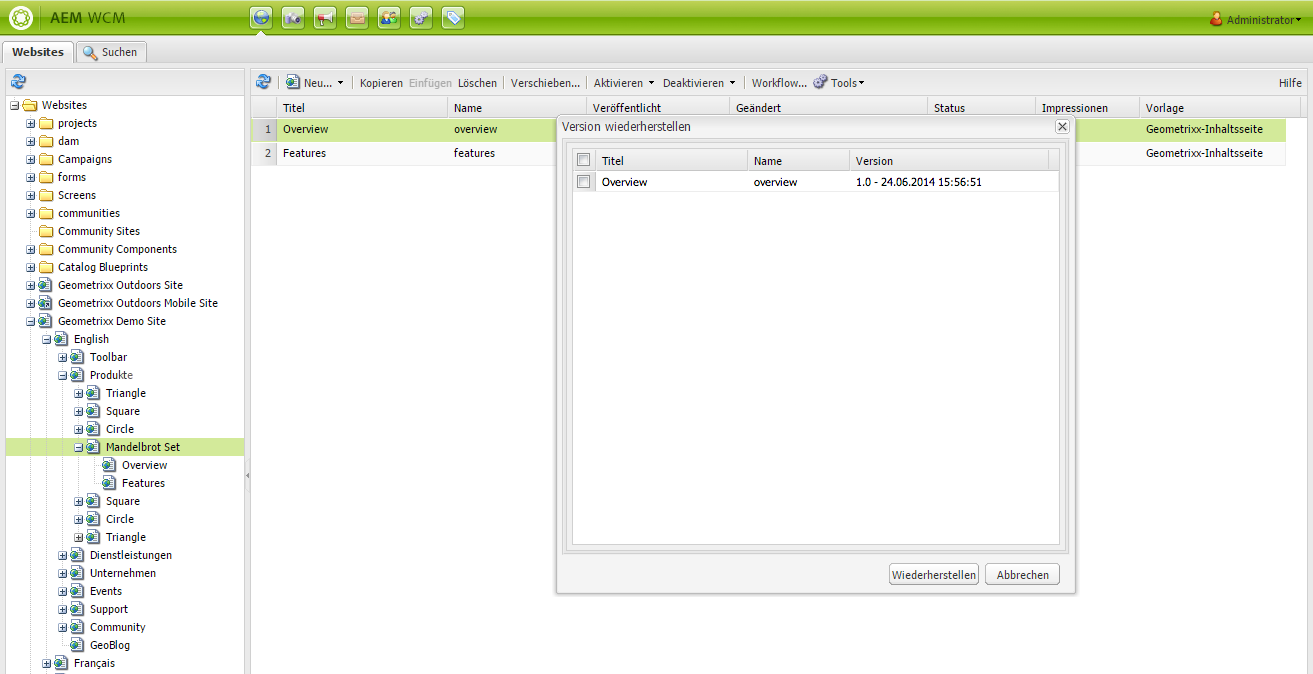Click the Administrator user avatar icon

coord(1217,18)
